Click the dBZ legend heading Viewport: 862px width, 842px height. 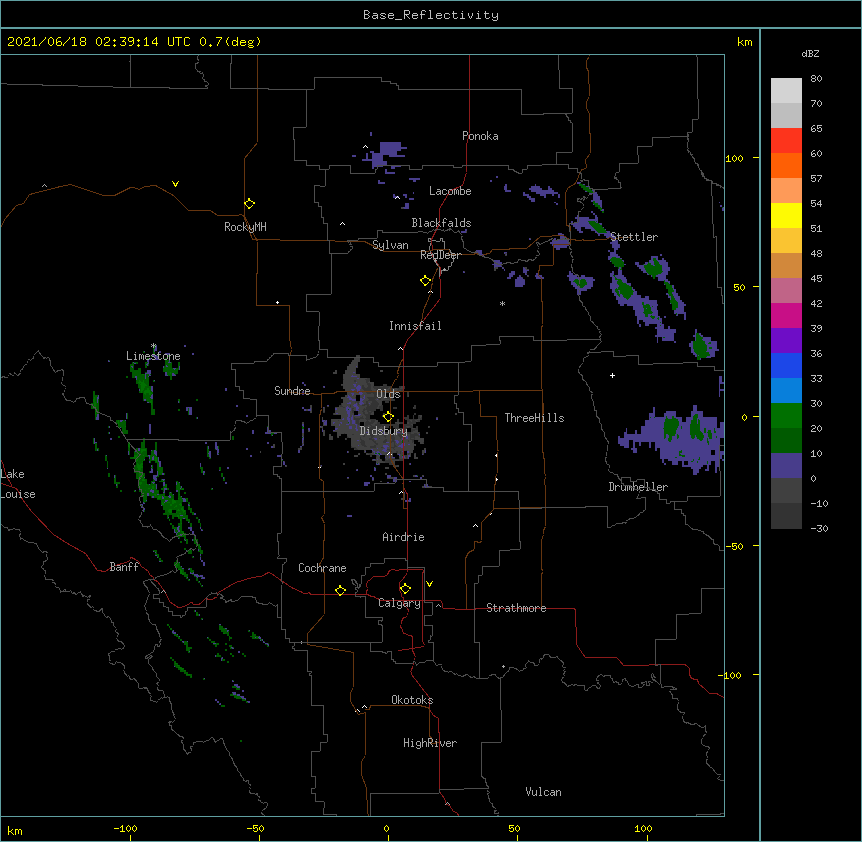pyautogui.click(x=810, y=54)
